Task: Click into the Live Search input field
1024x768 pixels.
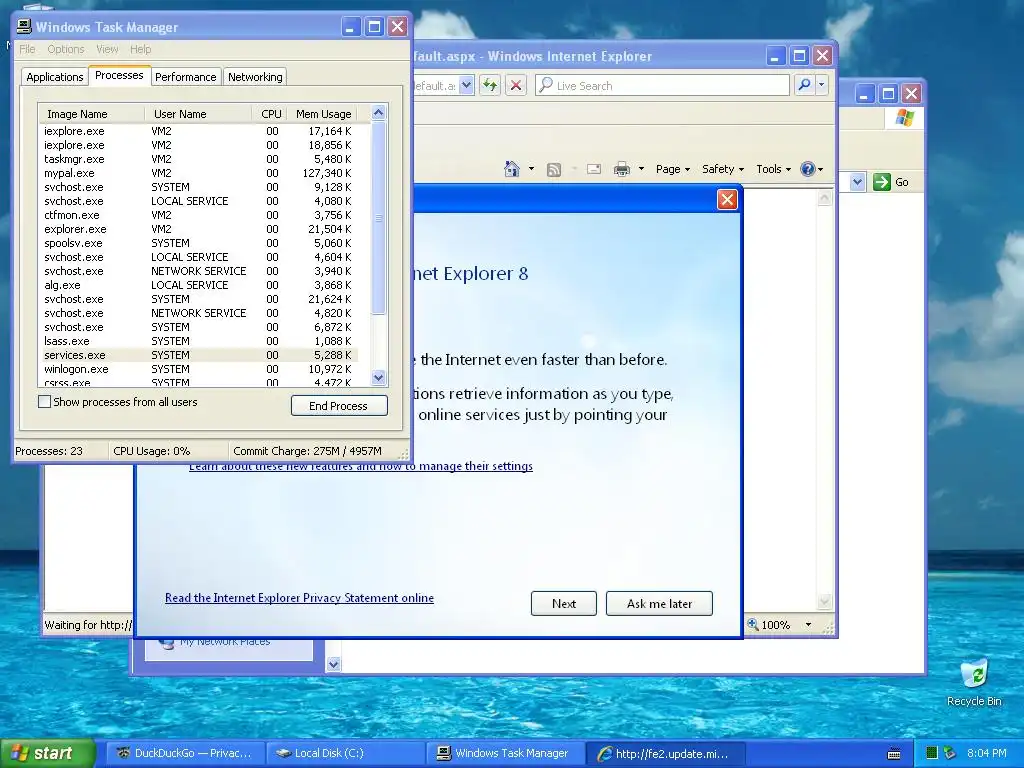Action: point(662,85)
